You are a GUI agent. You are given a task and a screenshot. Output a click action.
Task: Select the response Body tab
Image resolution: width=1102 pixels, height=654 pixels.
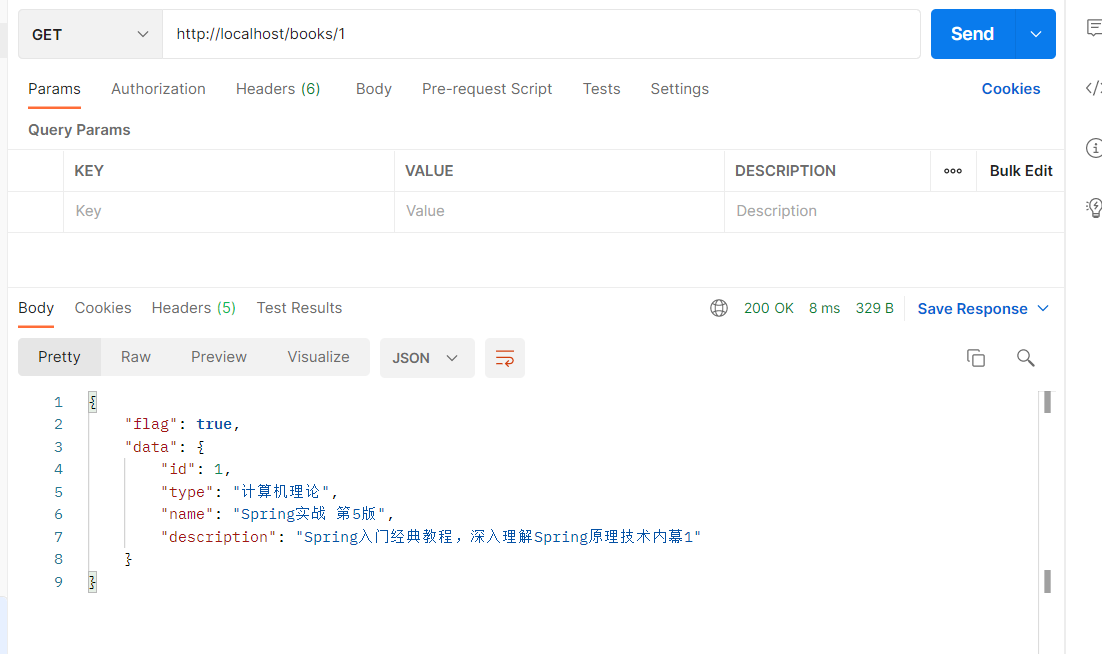tap(36, 308)
